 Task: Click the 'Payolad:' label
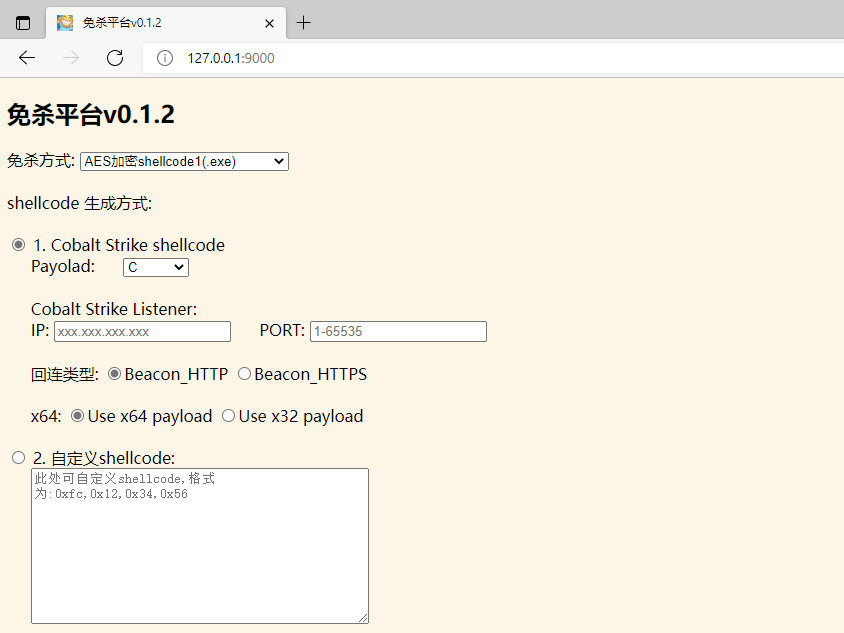click(x=63, y=266)
